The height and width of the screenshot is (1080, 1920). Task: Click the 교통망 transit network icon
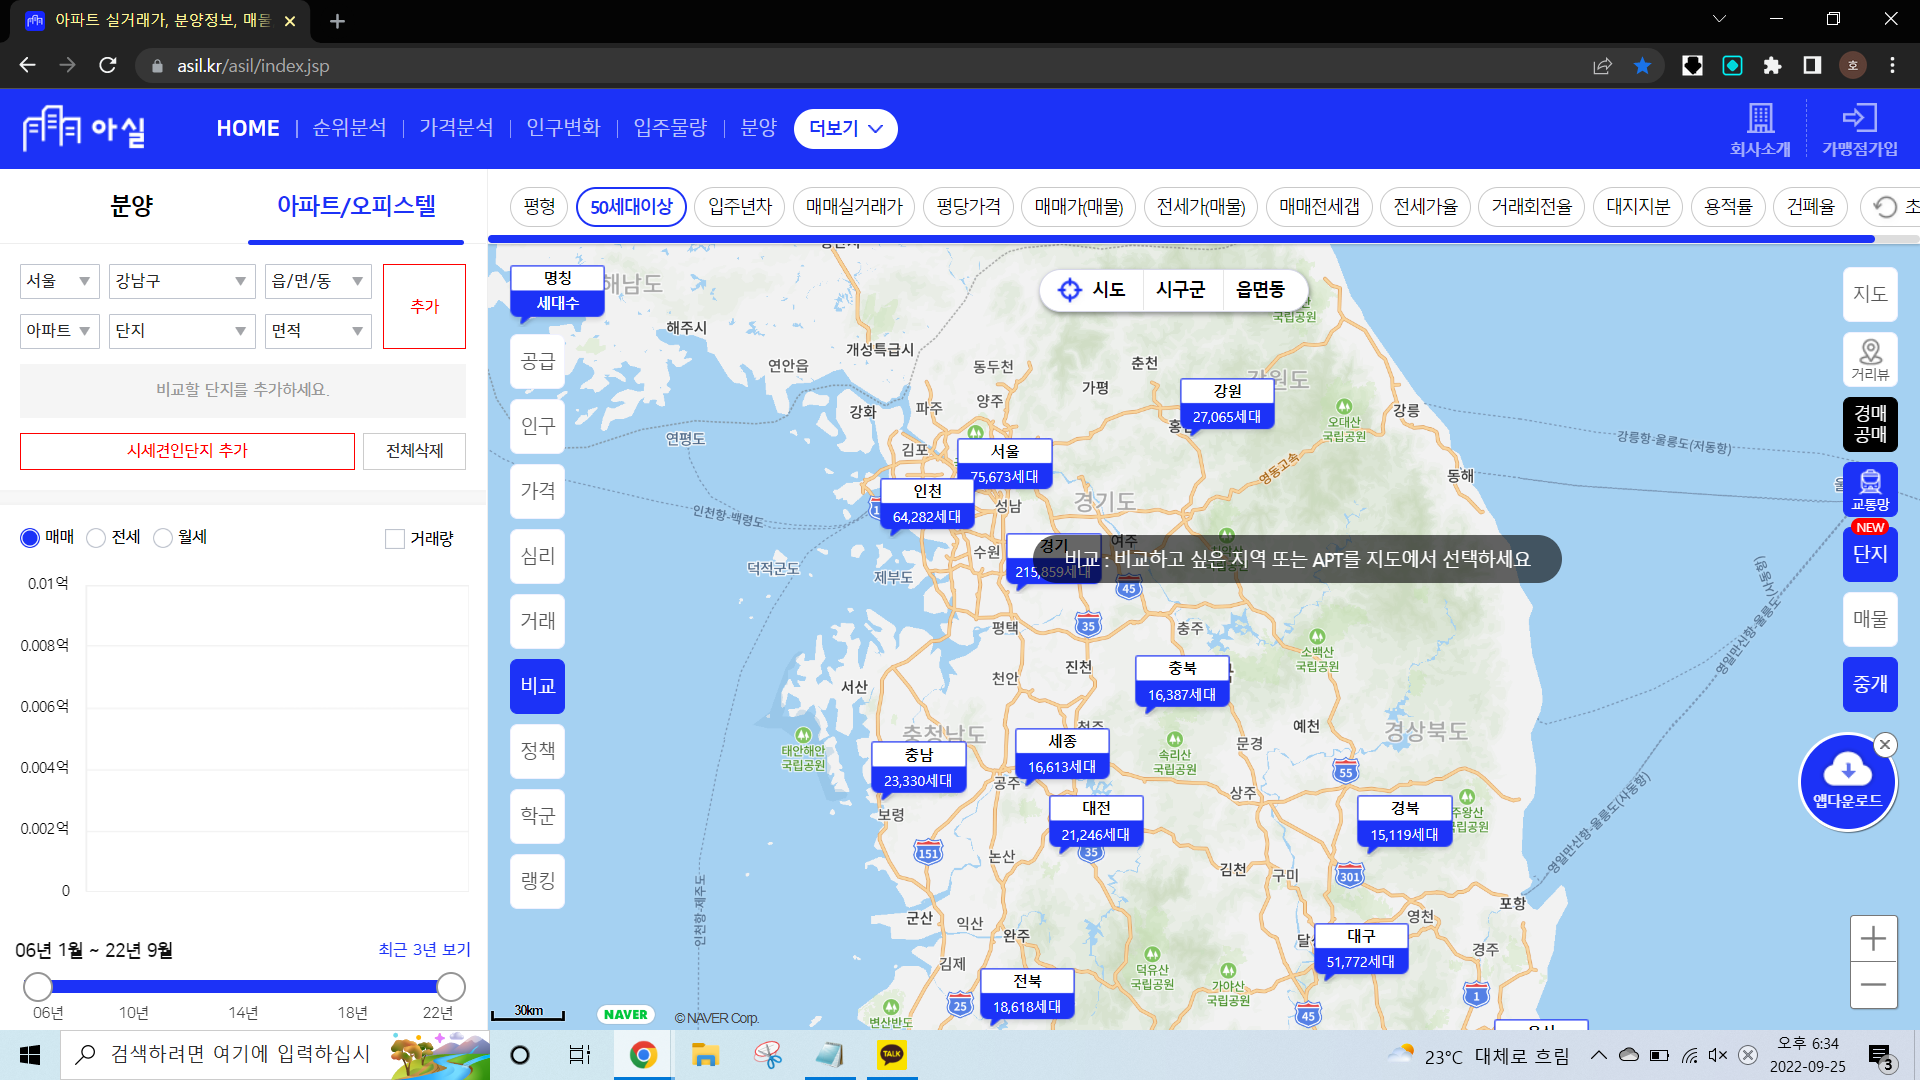click(x=1870, y=489)
